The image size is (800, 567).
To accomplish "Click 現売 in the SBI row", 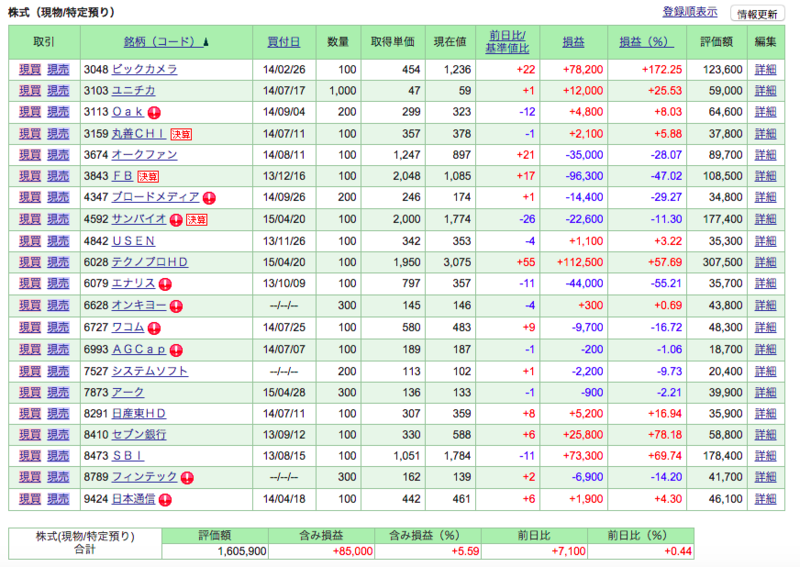I will pos(58,456).
